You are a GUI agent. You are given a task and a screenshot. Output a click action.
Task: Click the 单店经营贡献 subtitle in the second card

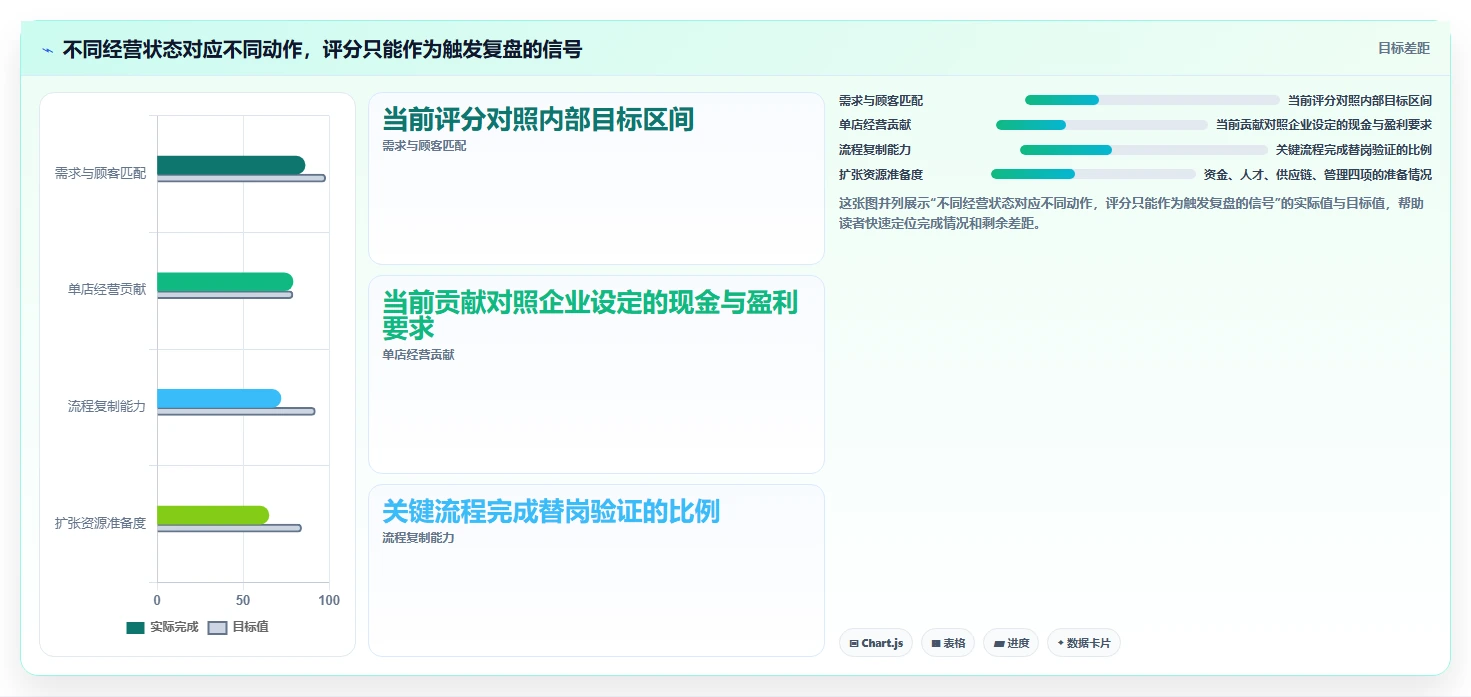(418, 355)
